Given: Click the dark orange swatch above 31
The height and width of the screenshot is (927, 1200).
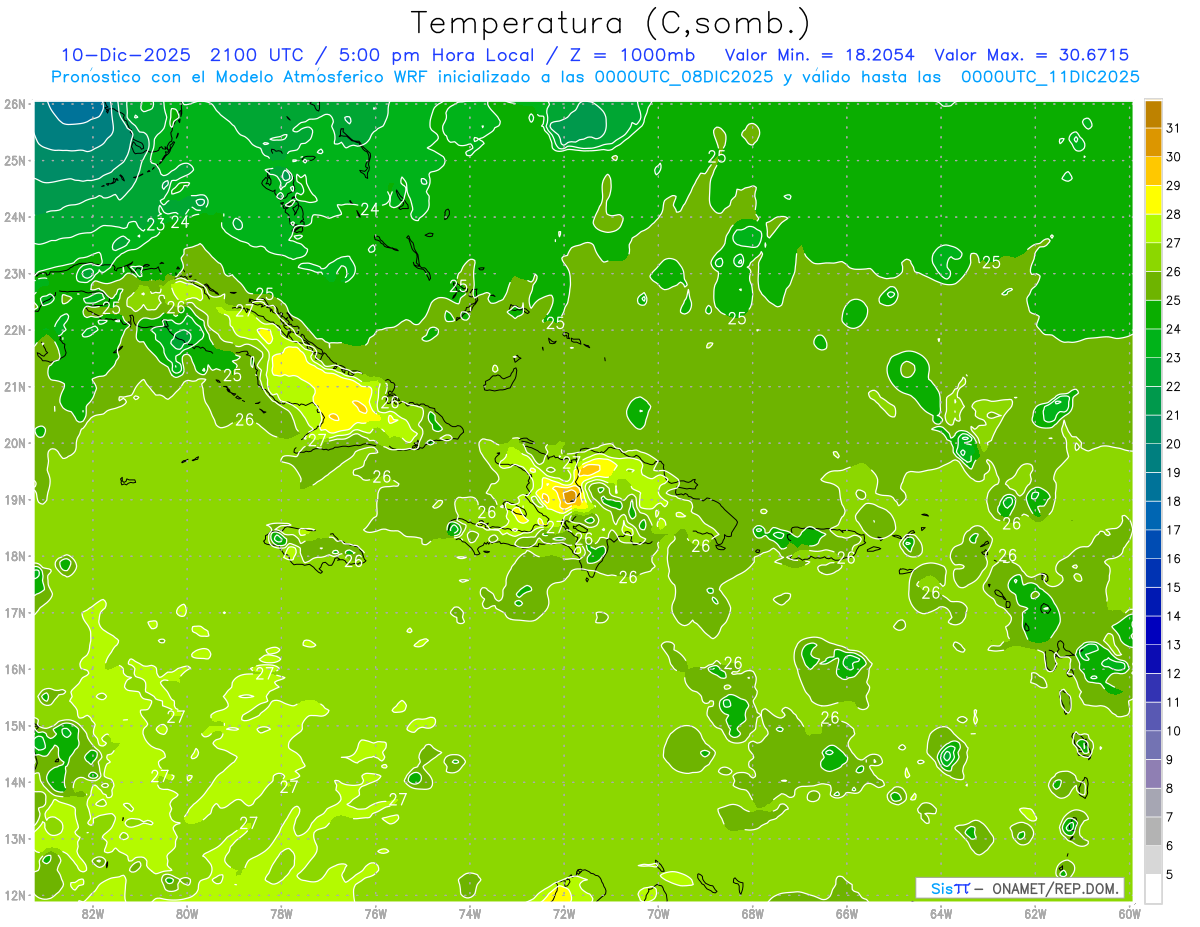Looking at the screenshot, I should (1153, 113).
